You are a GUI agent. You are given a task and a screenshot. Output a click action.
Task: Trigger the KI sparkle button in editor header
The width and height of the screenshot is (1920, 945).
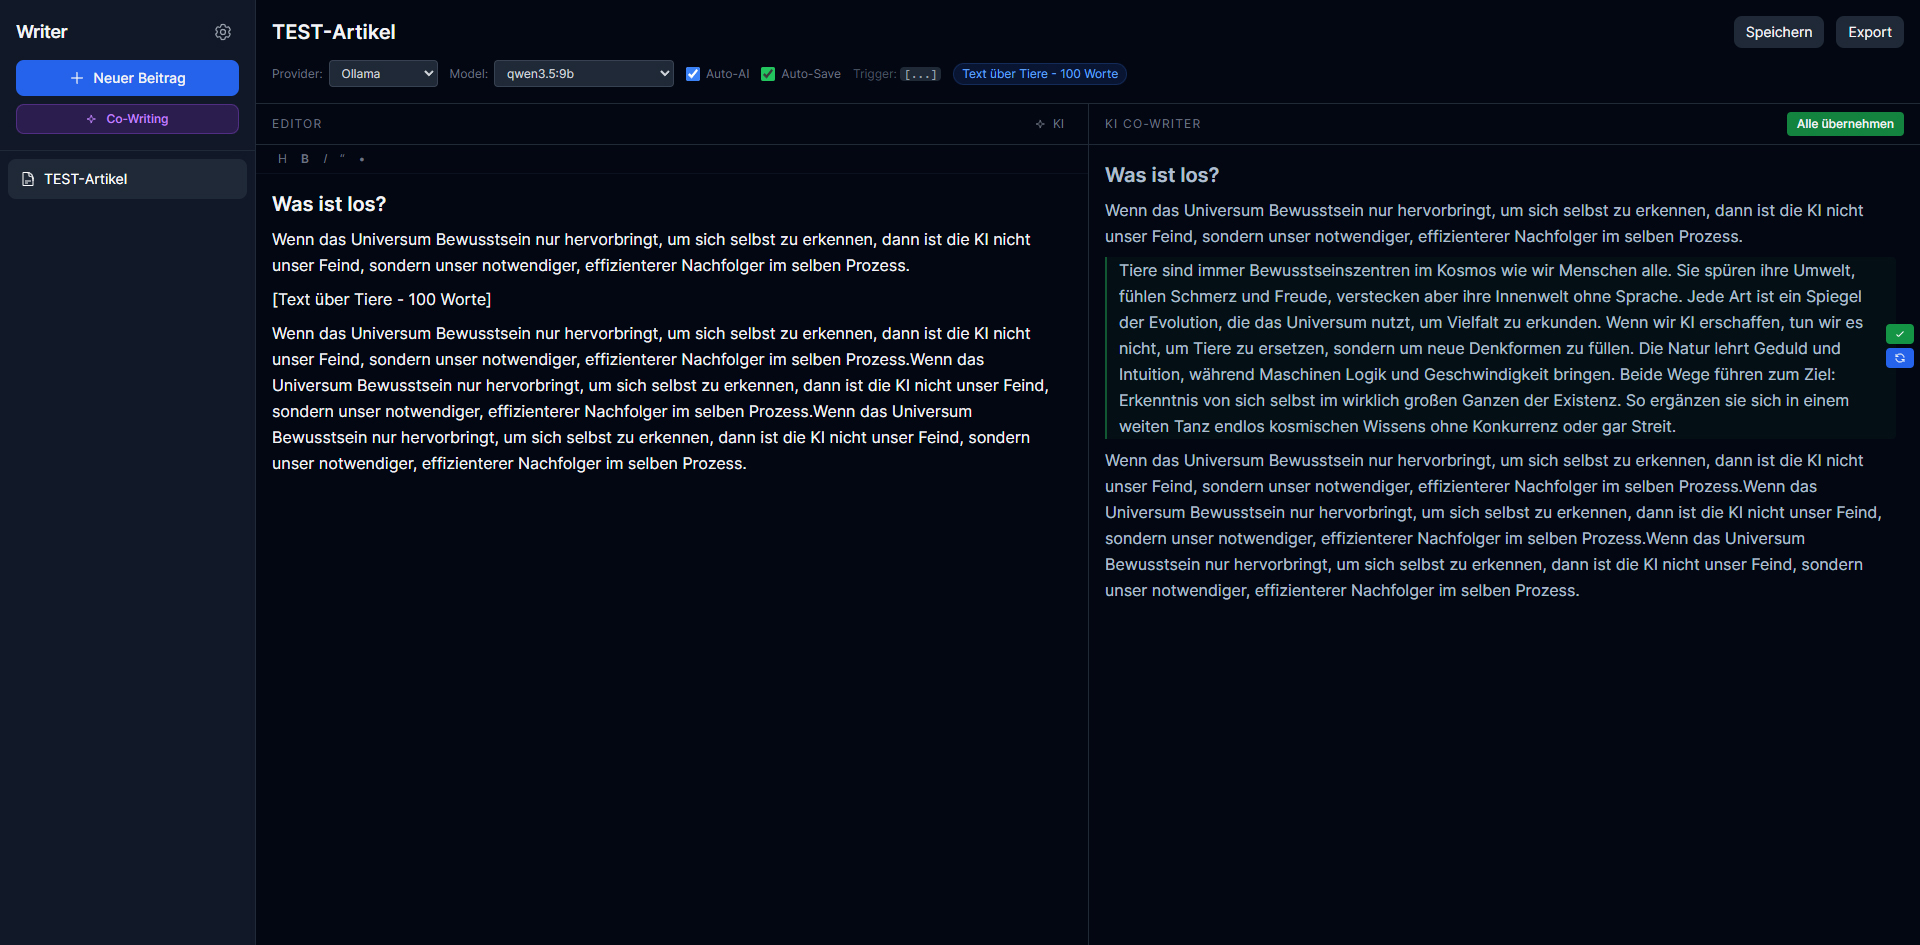(x=1050, y=124)
